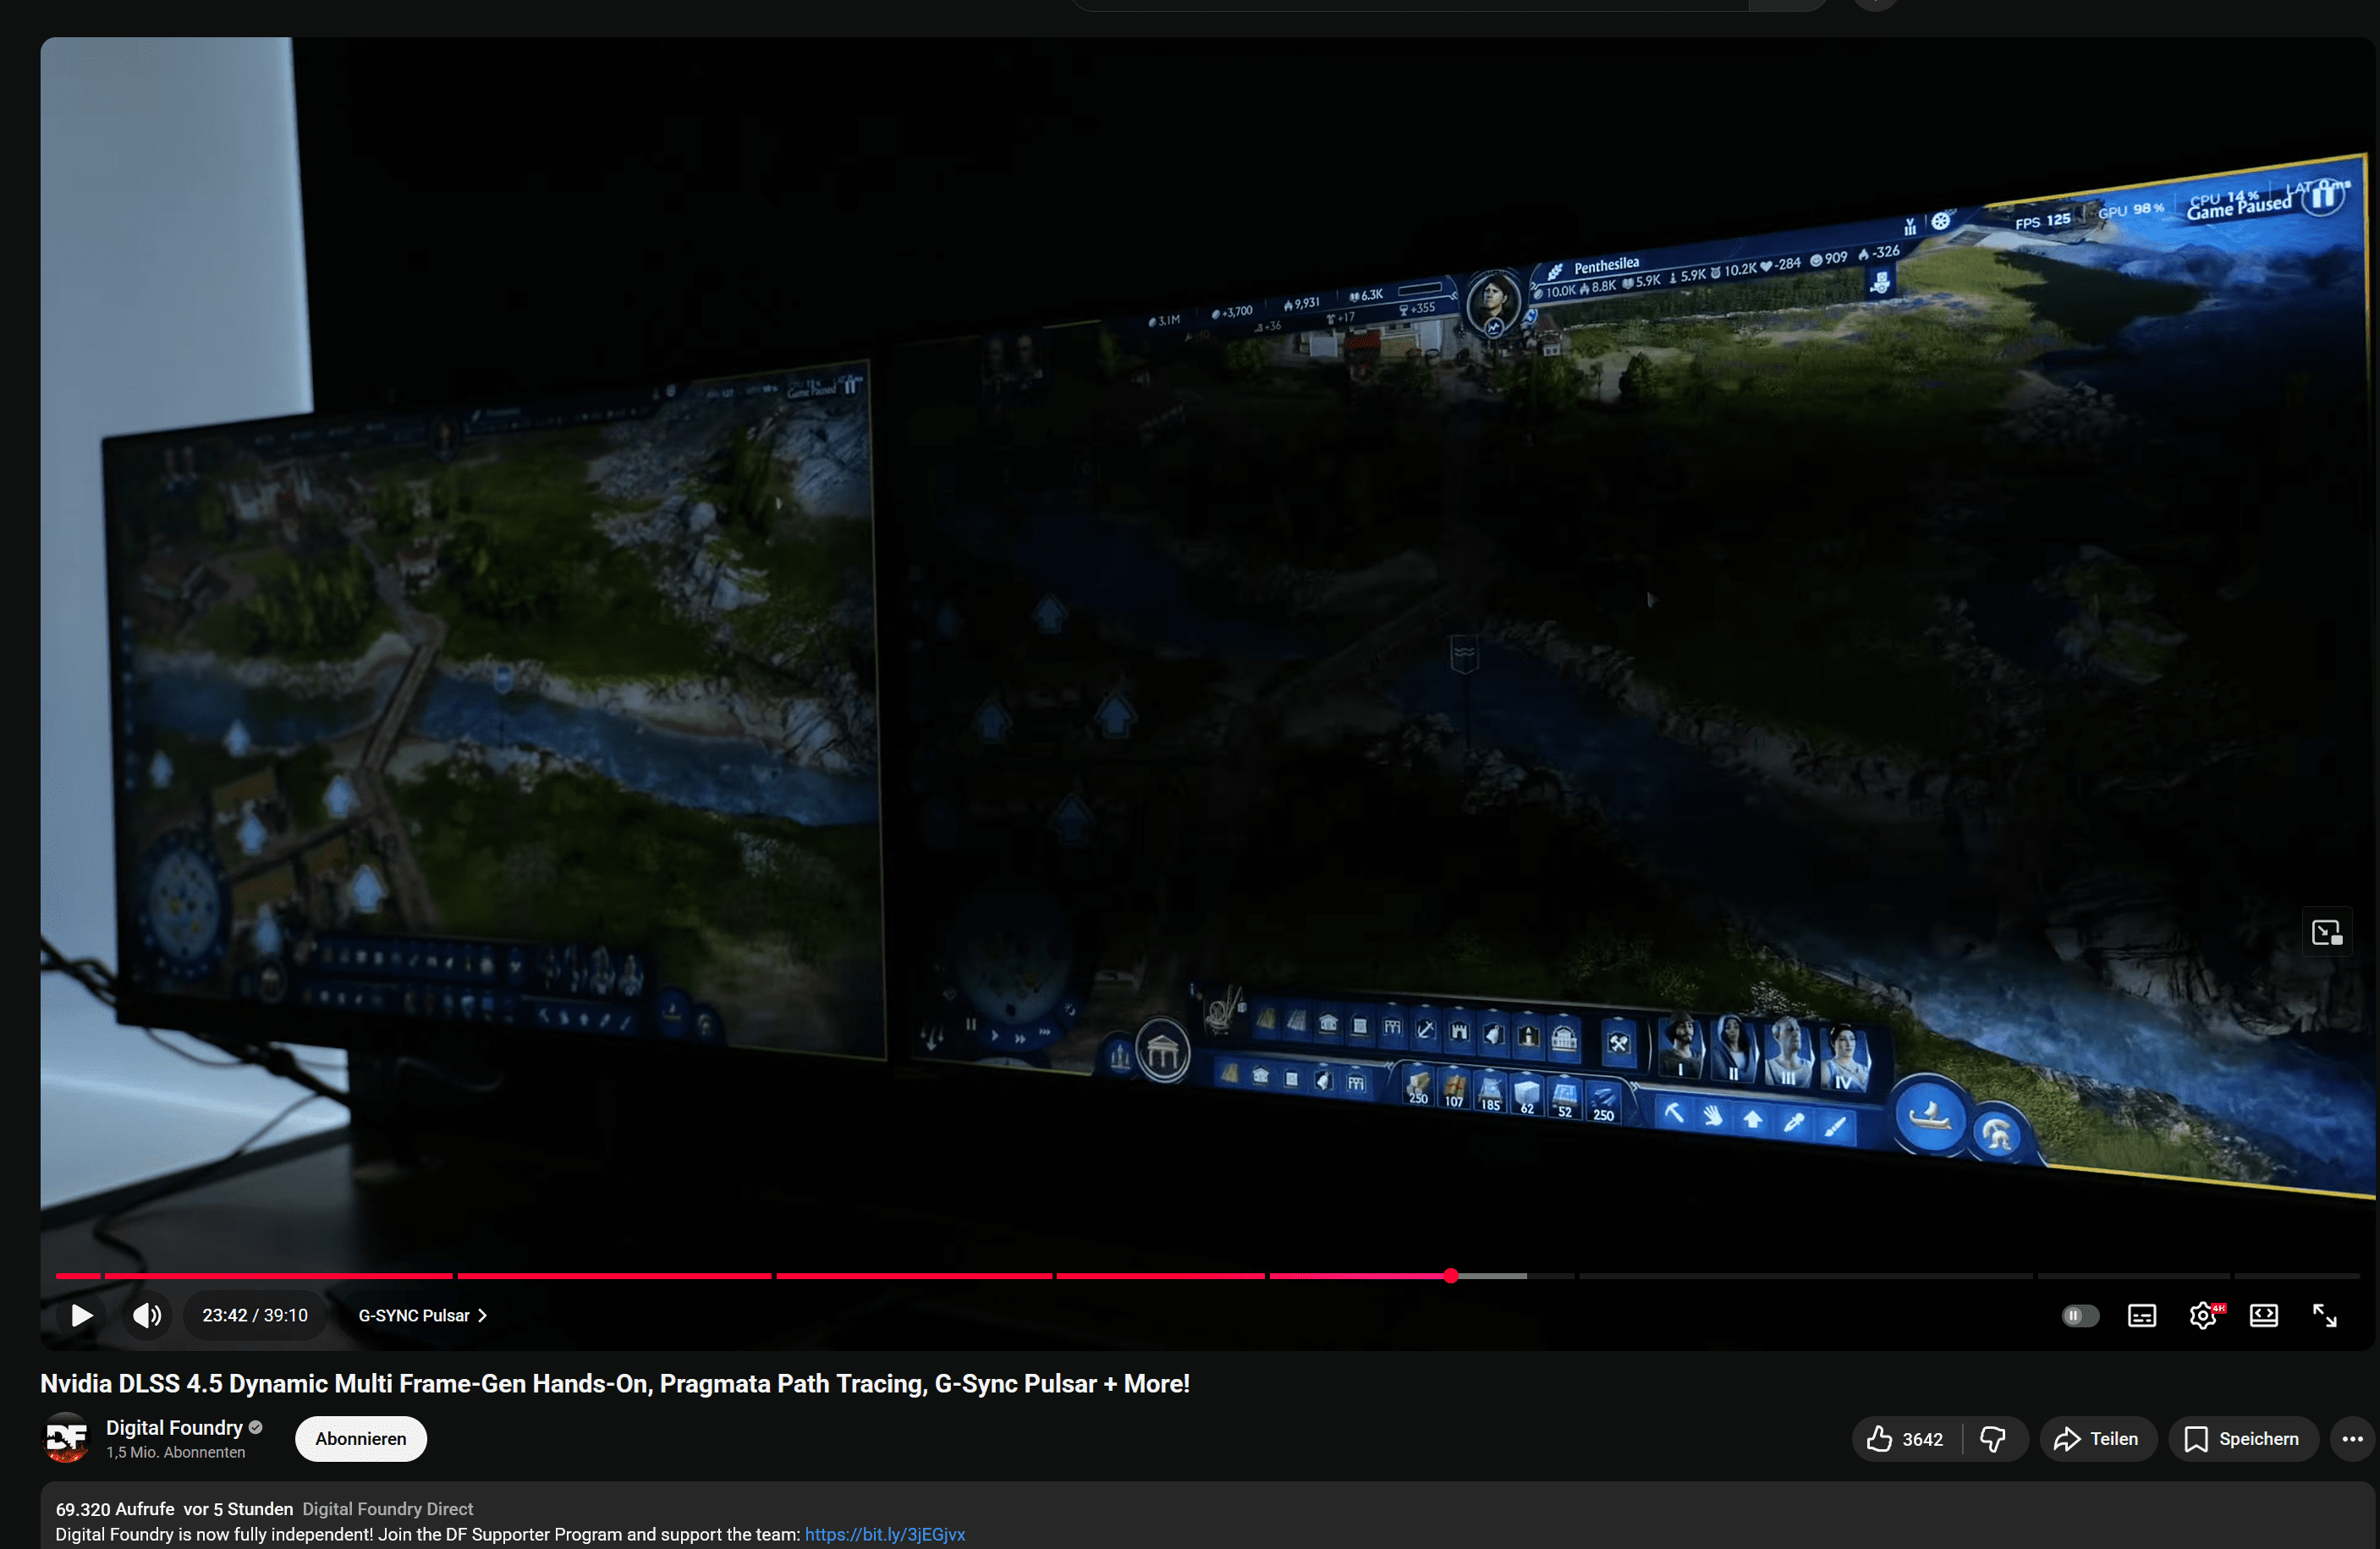2380x1549 pixels.
Task: Toggle subtitles/closed captions
Action: point(2141,1315)
